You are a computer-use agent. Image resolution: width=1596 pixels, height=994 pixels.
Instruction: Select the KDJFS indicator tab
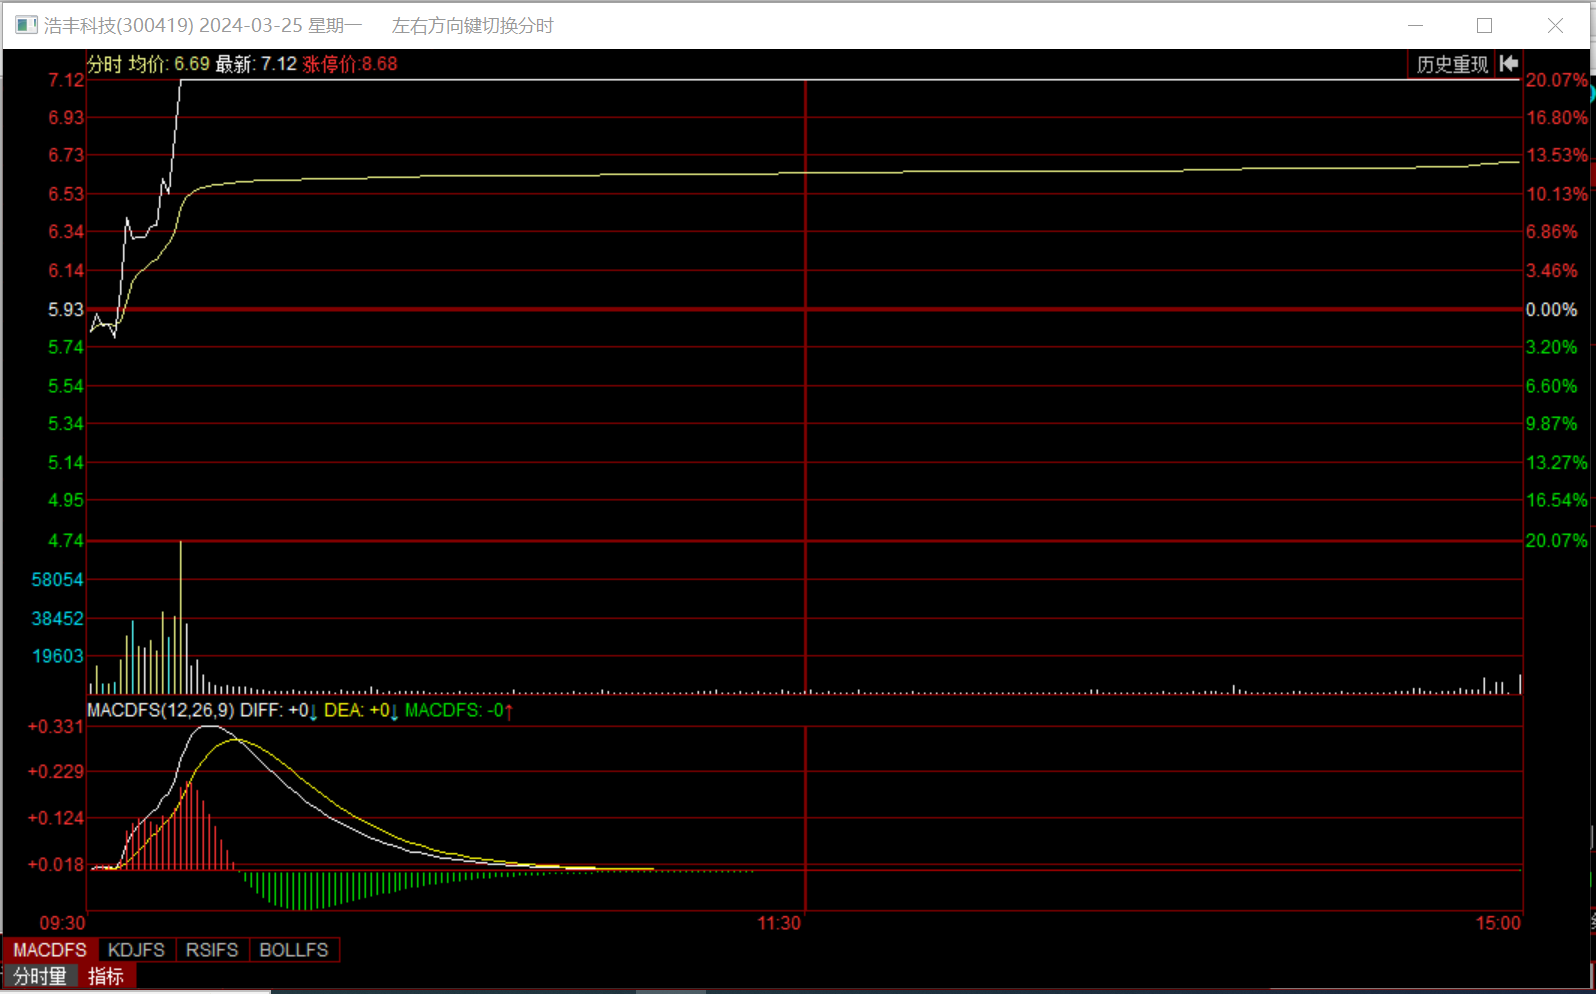click(136, 950)
